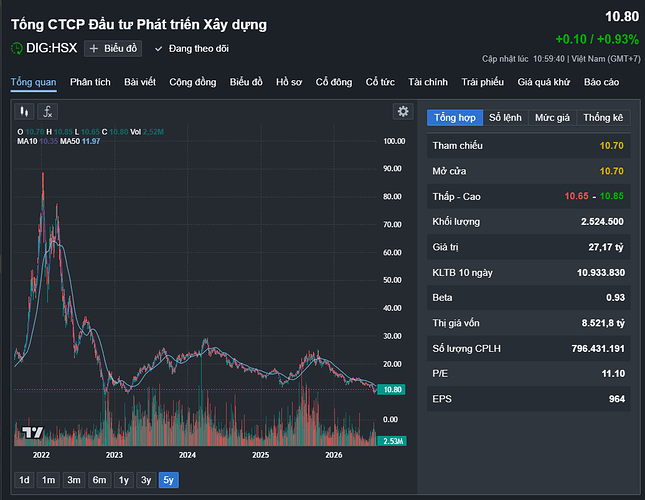Select the Tổng hợp panel tab
645x500 pixels.
(455, 118)
